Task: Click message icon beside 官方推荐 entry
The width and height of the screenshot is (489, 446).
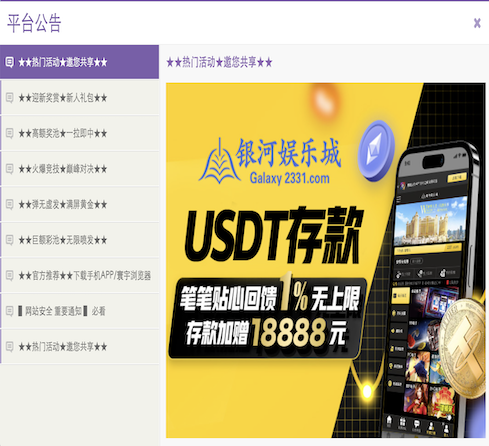Action: [9, 276]
